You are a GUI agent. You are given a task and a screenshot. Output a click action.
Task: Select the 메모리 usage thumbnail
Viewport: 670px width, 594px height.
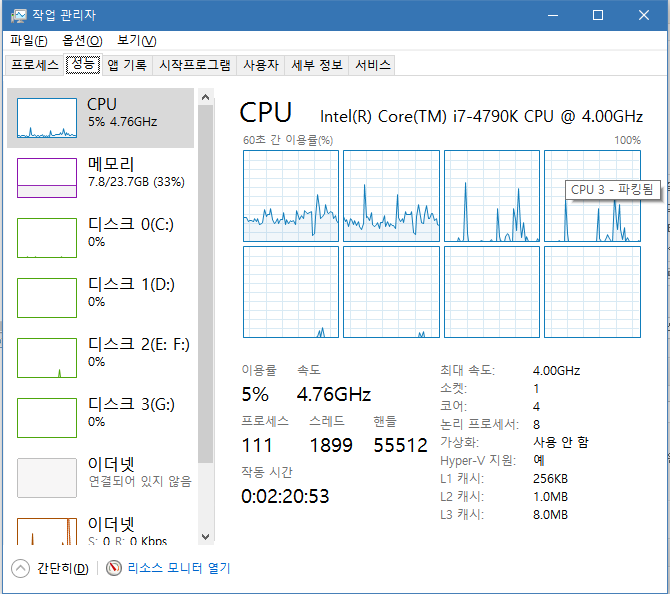coord(47,178)
